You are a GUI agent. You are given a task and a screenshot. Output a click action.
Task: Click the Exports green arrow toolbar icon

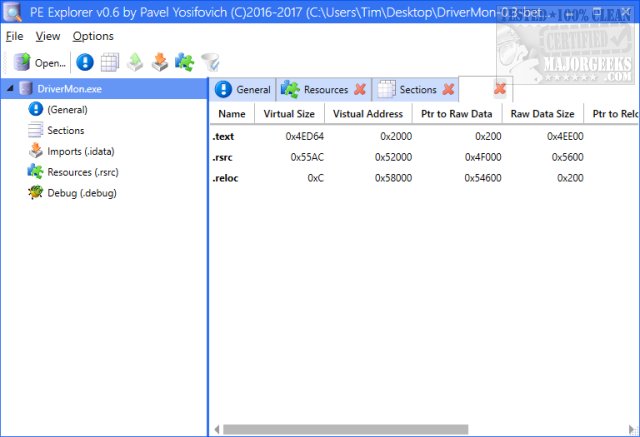(135, 62)
